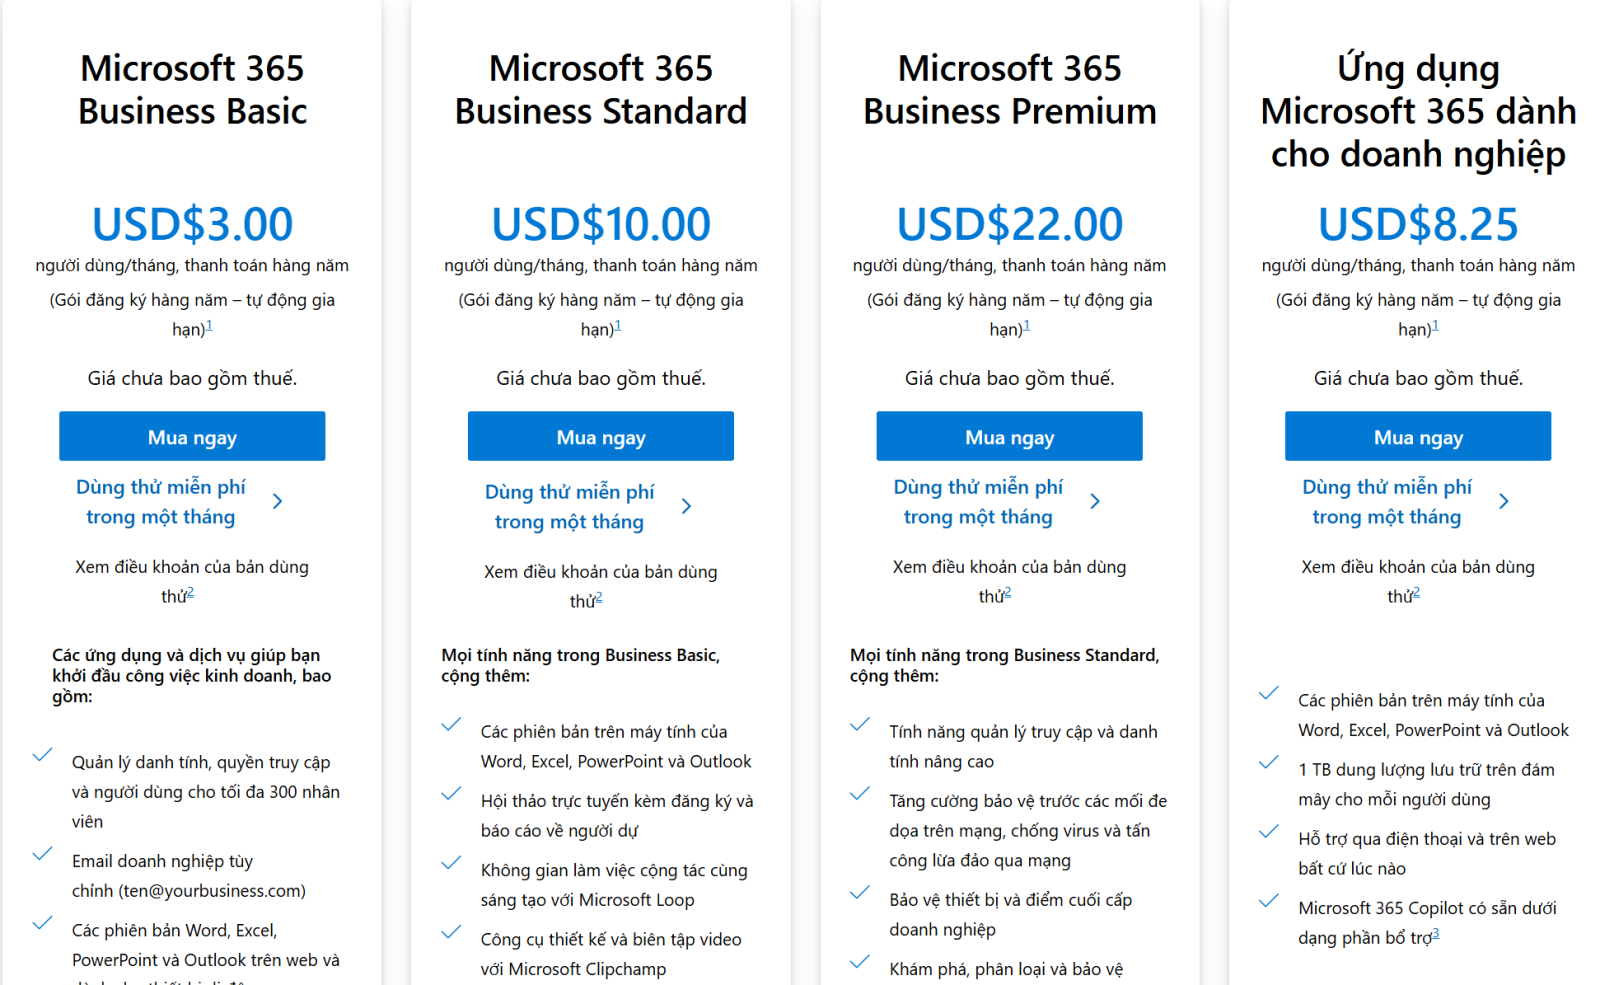
Task: Purchase Business Premium via Mua ngay button
Action: click(x=1009, y=437)
